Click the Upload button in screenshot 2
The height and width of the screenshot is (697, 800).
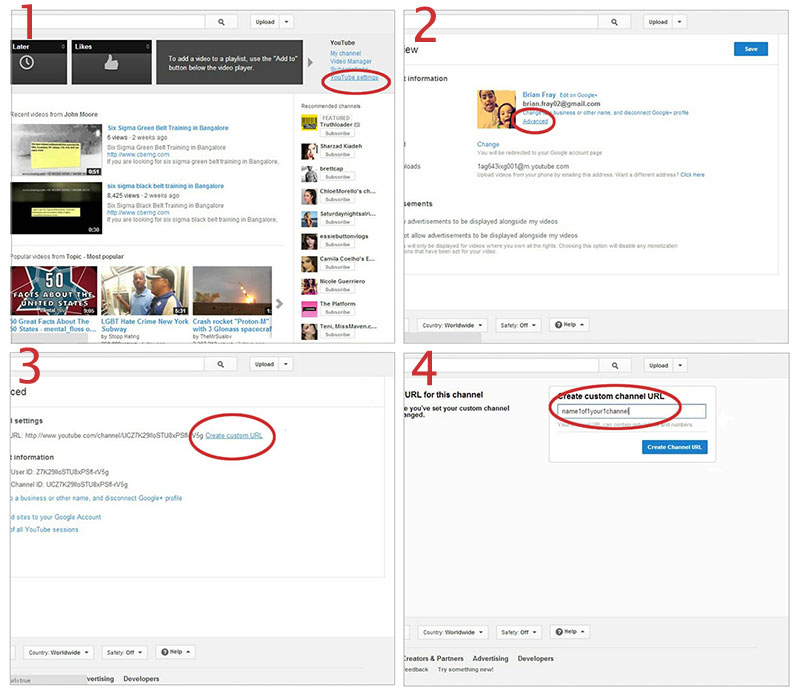pos(658,22)
